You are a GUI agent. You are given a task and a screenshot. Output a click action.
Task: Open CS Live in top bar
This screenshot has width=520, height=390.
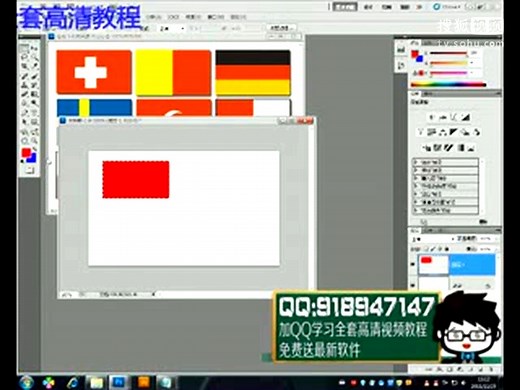click(x=447, y=7)
